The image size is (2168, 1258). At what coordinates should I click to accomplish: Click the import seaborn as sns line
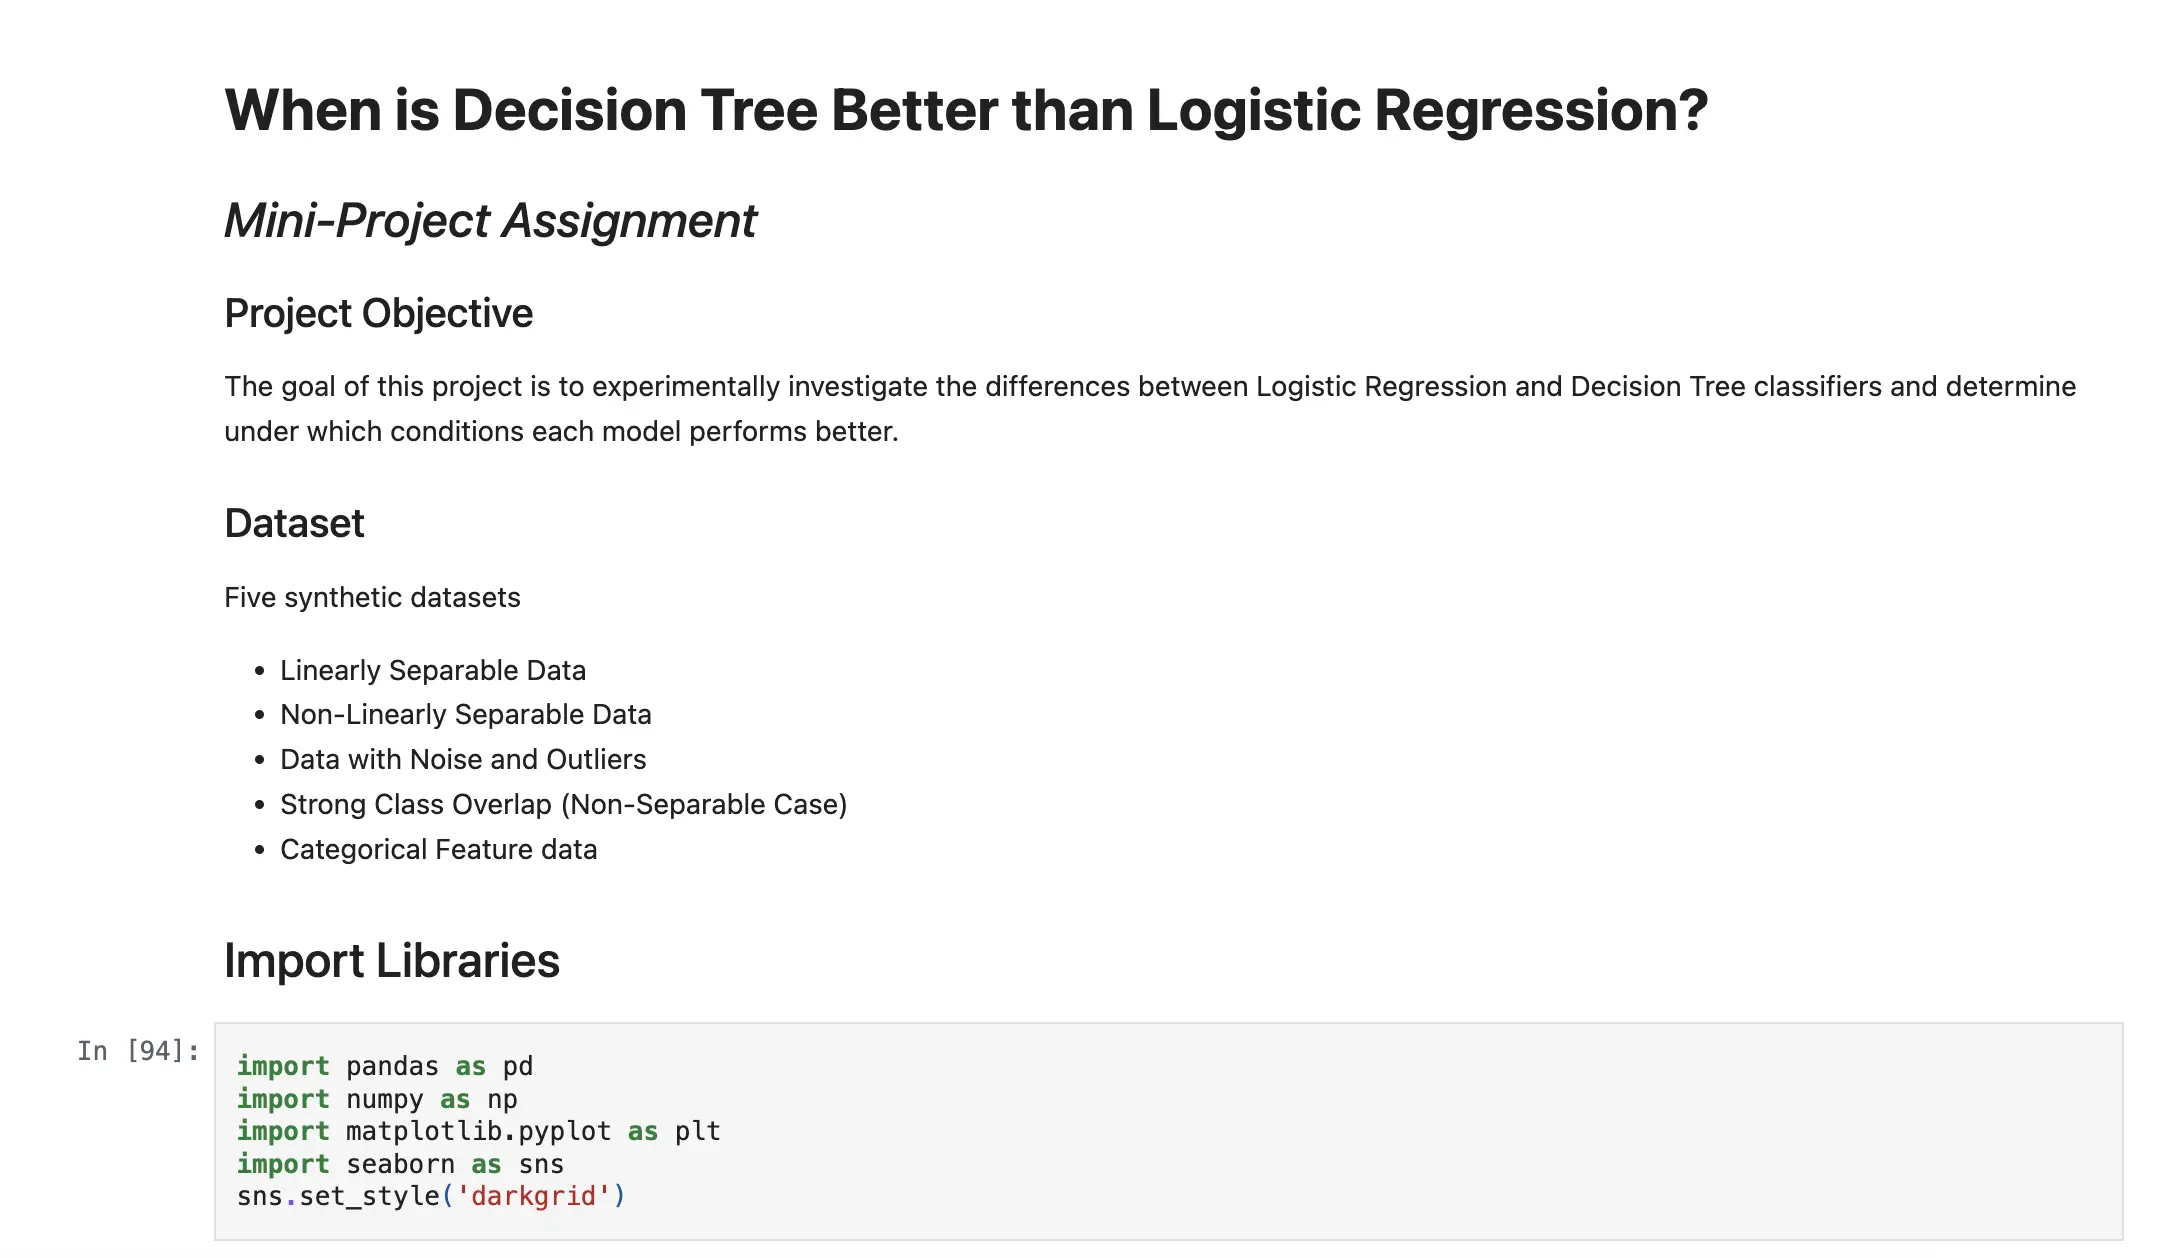pyautogui.click(x=400, y=1164)
